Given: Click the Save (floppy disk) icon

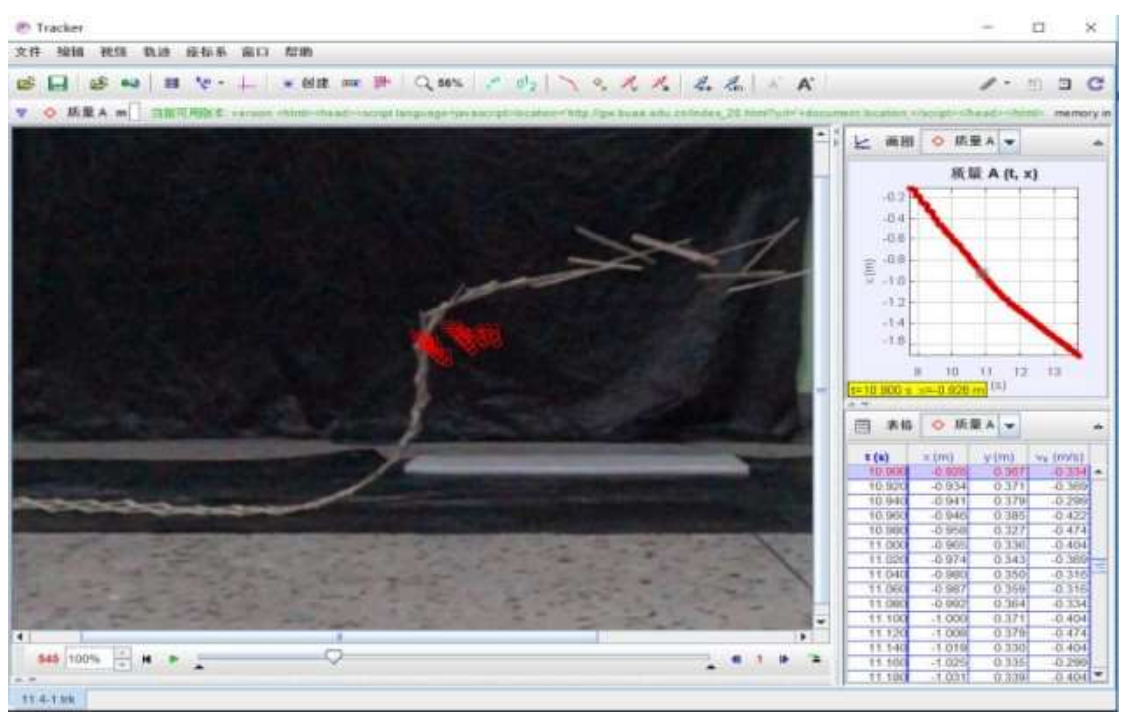Looking at the screenshot, I should (x=58, y=83).
